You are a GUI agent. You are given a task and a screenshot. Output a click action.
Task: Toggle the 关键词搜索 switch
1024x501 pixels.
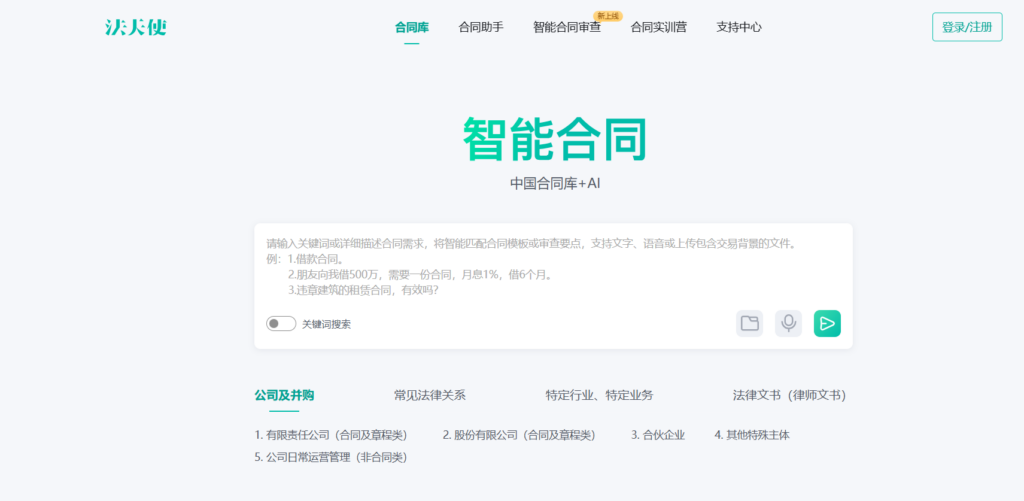pyautogui.click(x=281, y=324)
